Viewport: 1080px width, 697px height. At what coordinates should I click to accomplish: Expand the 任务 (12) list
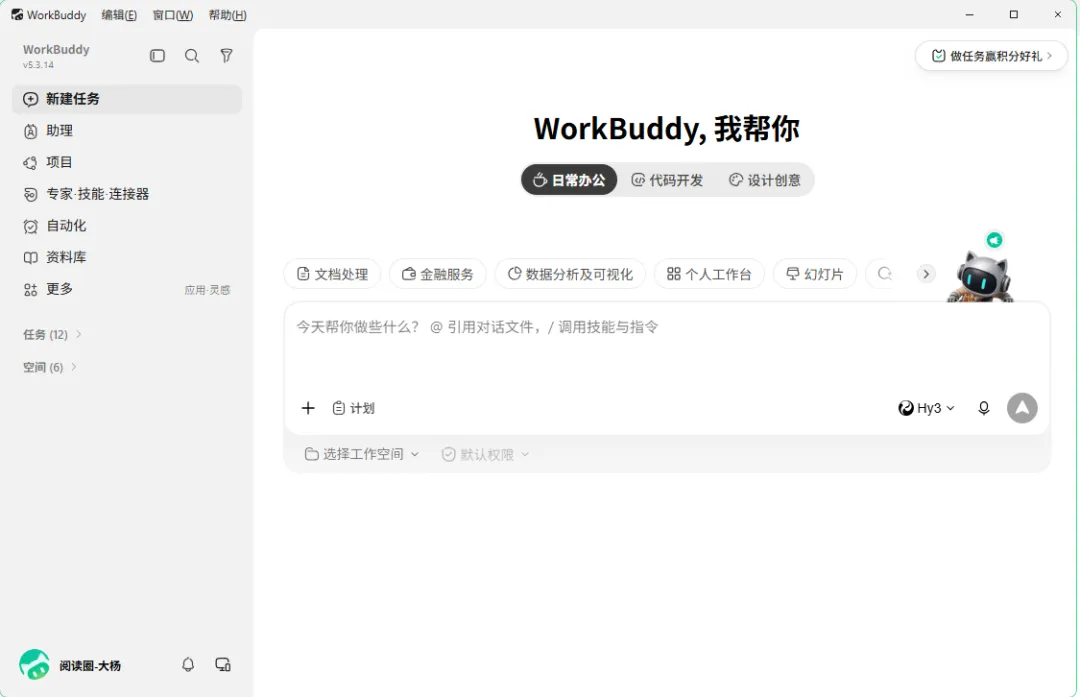tap(52, 335)
